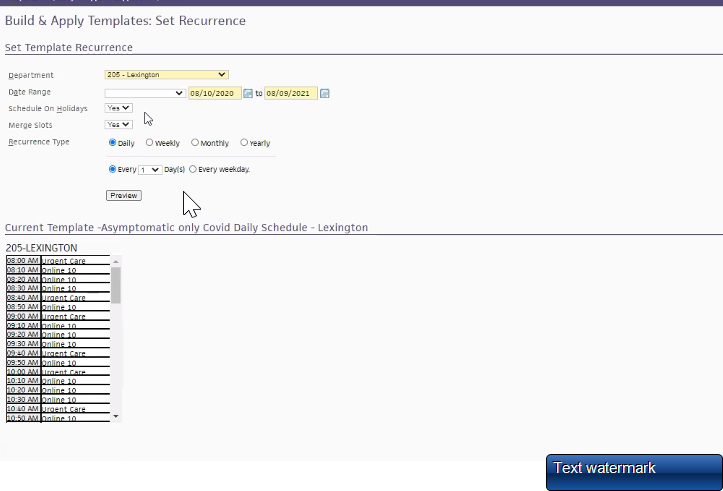This screenshot has width=723, height=491.
Task: Choose the Monthly recurrence option
Action: tap(195, 143)
